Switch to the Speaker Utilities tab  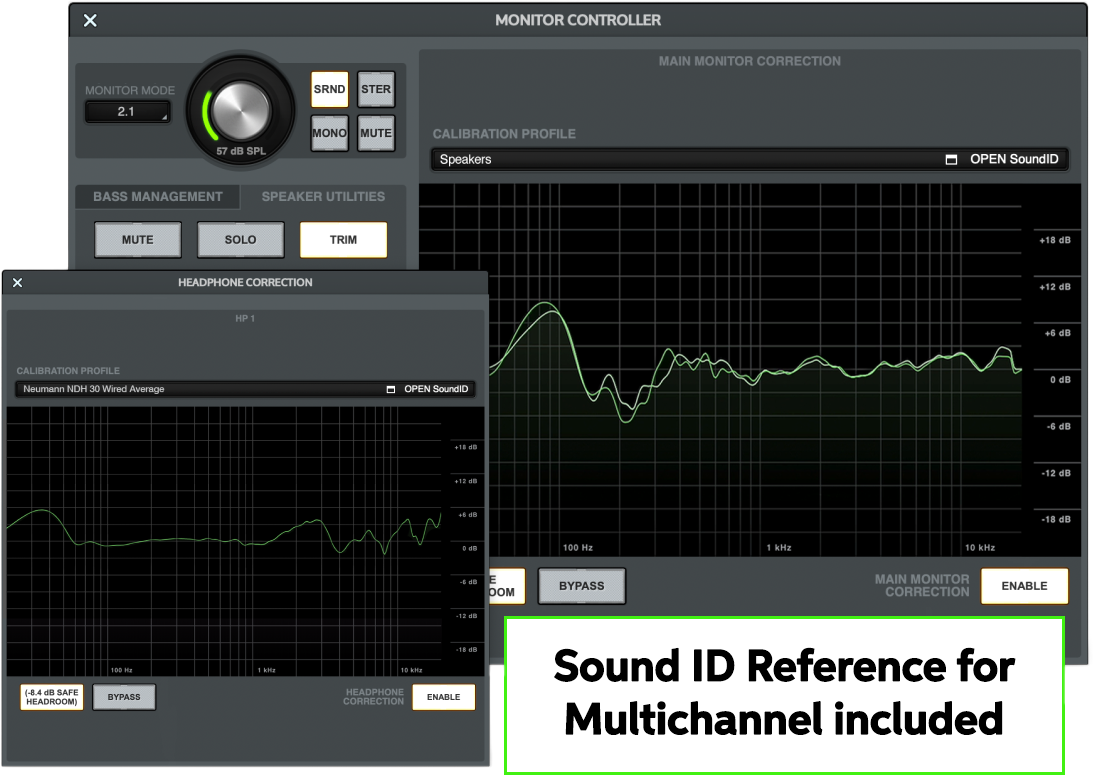point(323,197)
